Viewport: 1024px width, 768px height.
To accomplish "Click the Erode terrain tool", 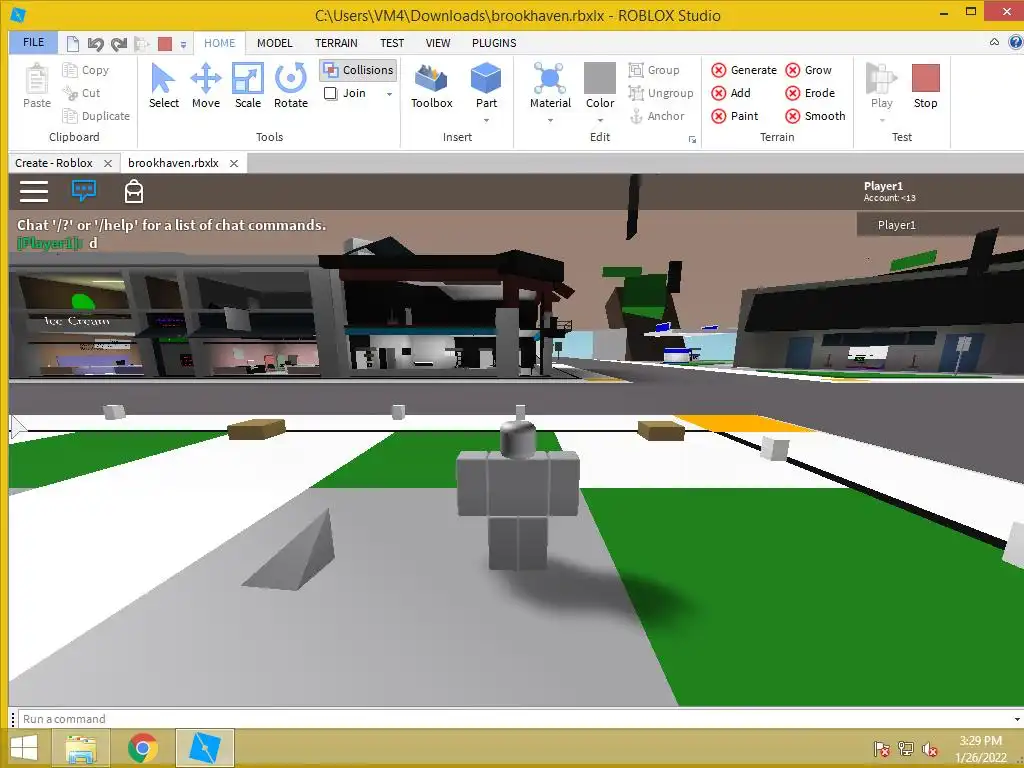I will (810, 93).
